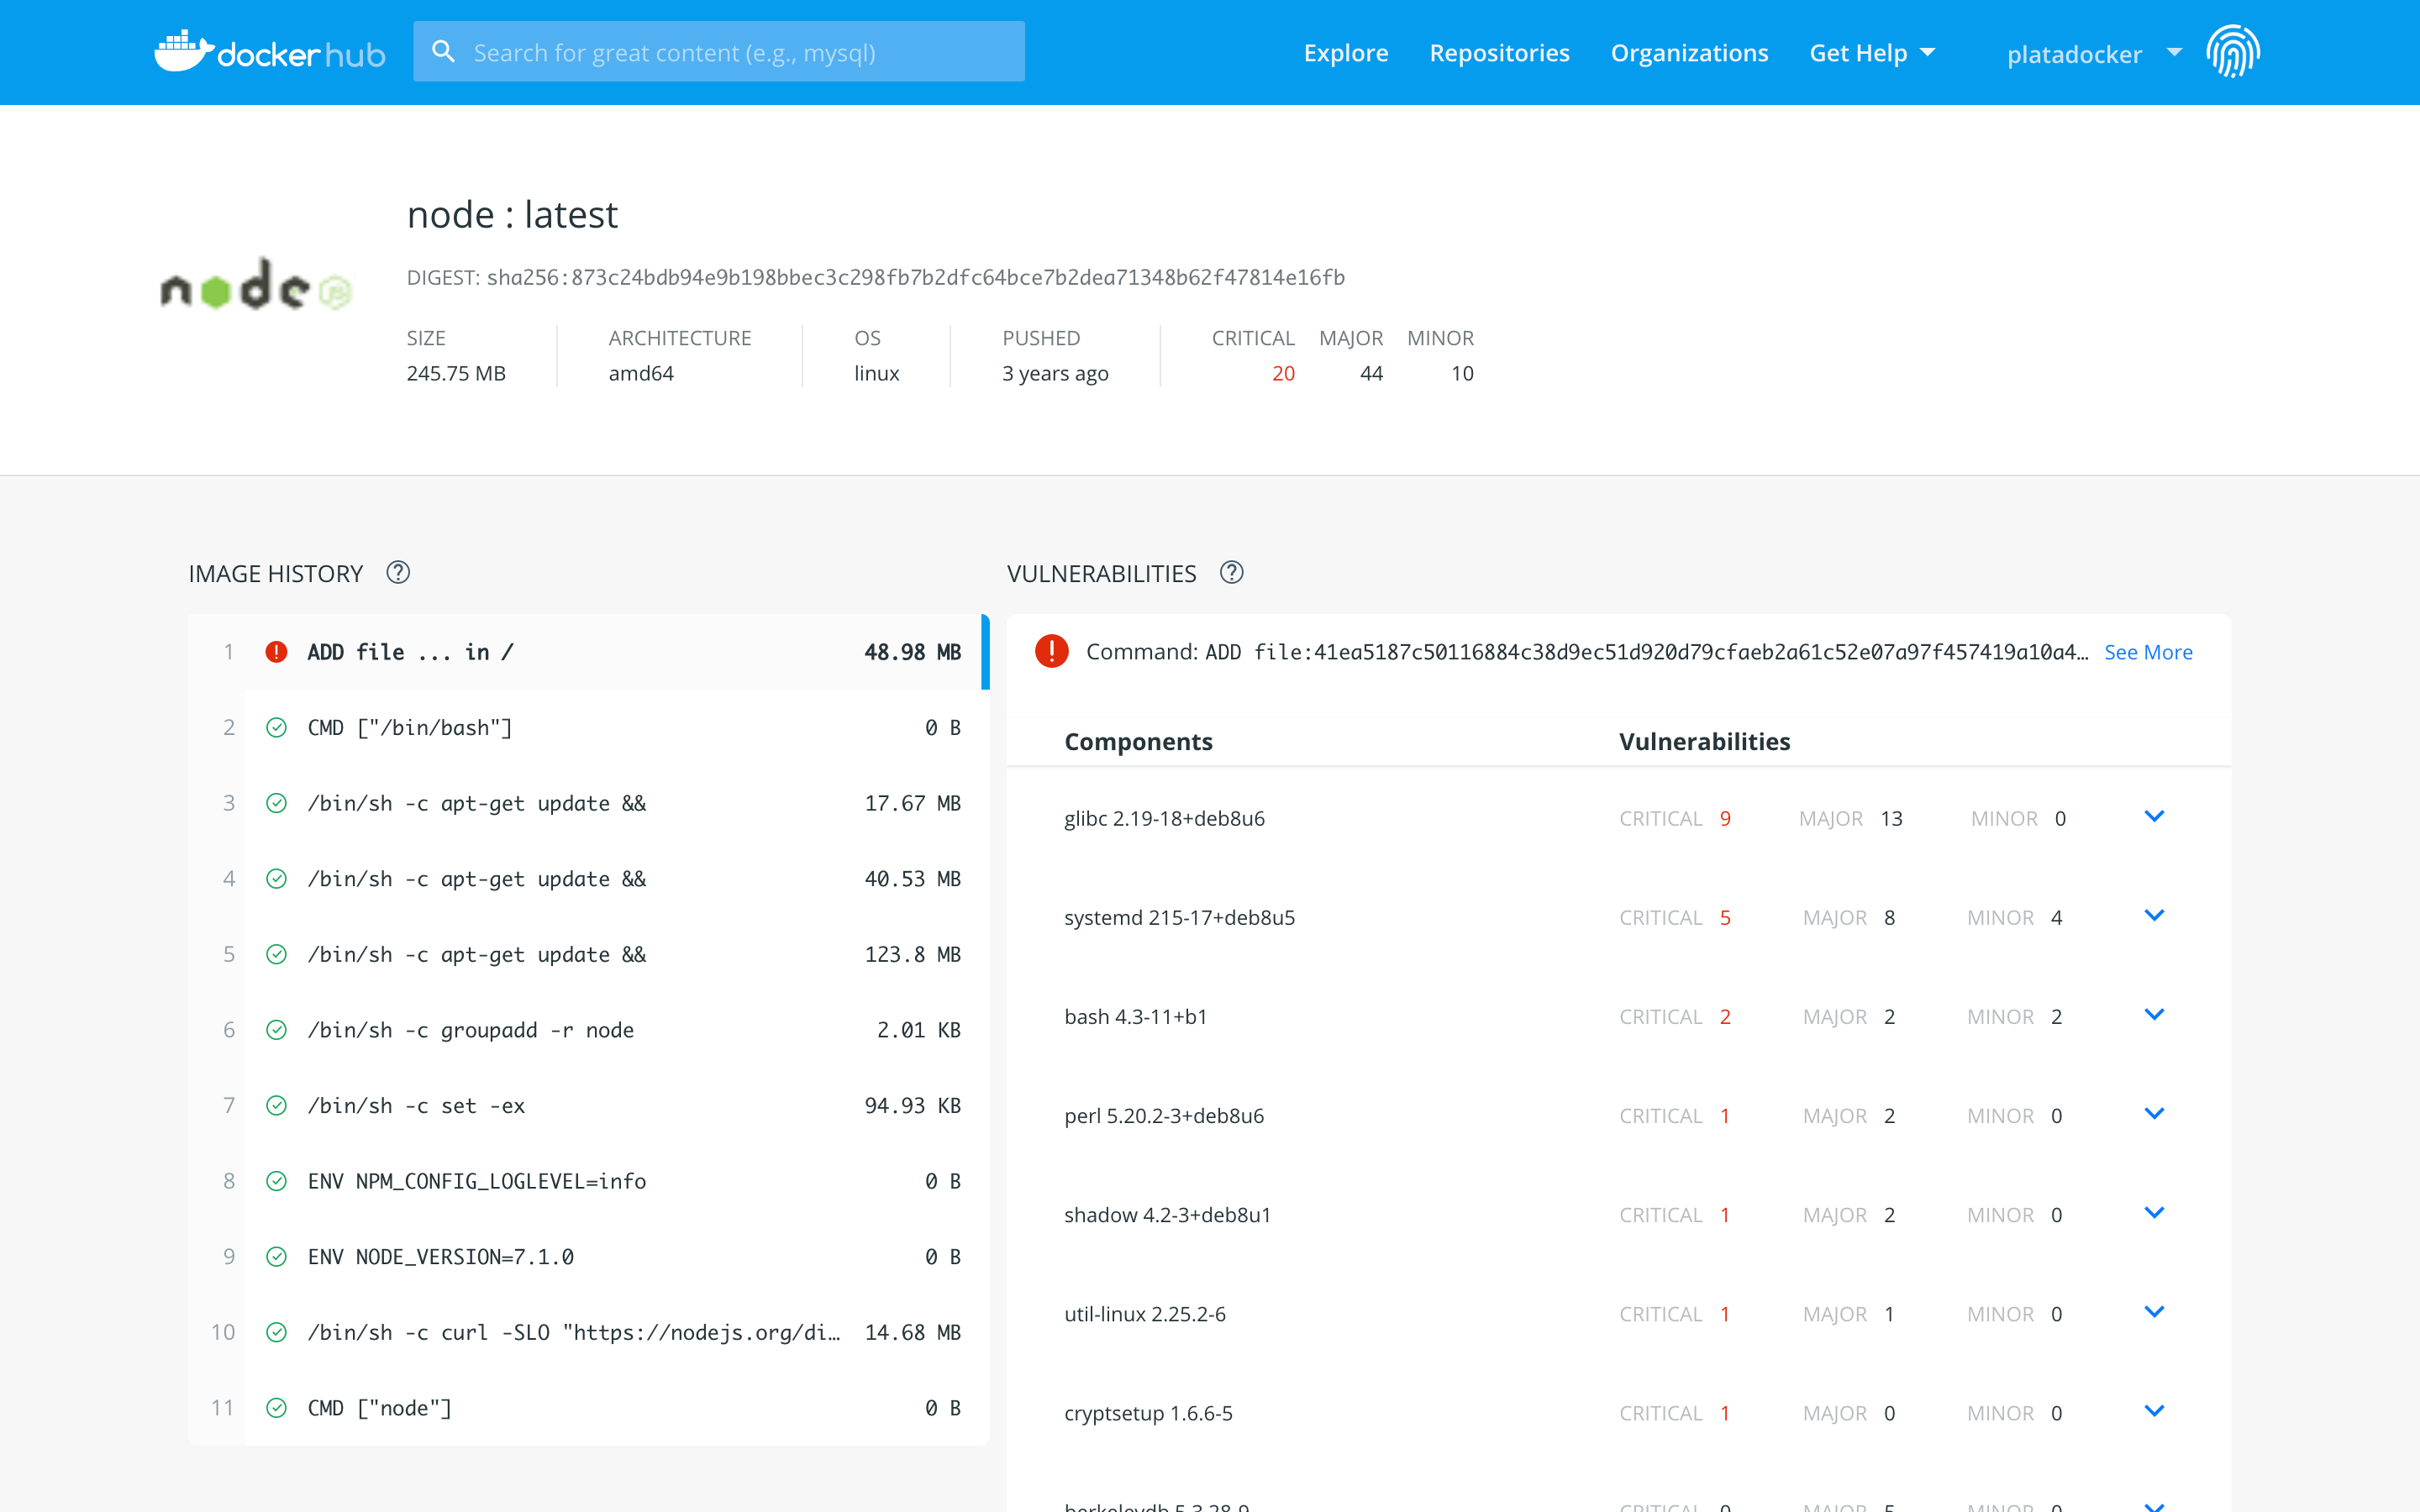Click the search magnifier icon
The width and height of the screenshot is (2420, 1512).
pos(443,52)
